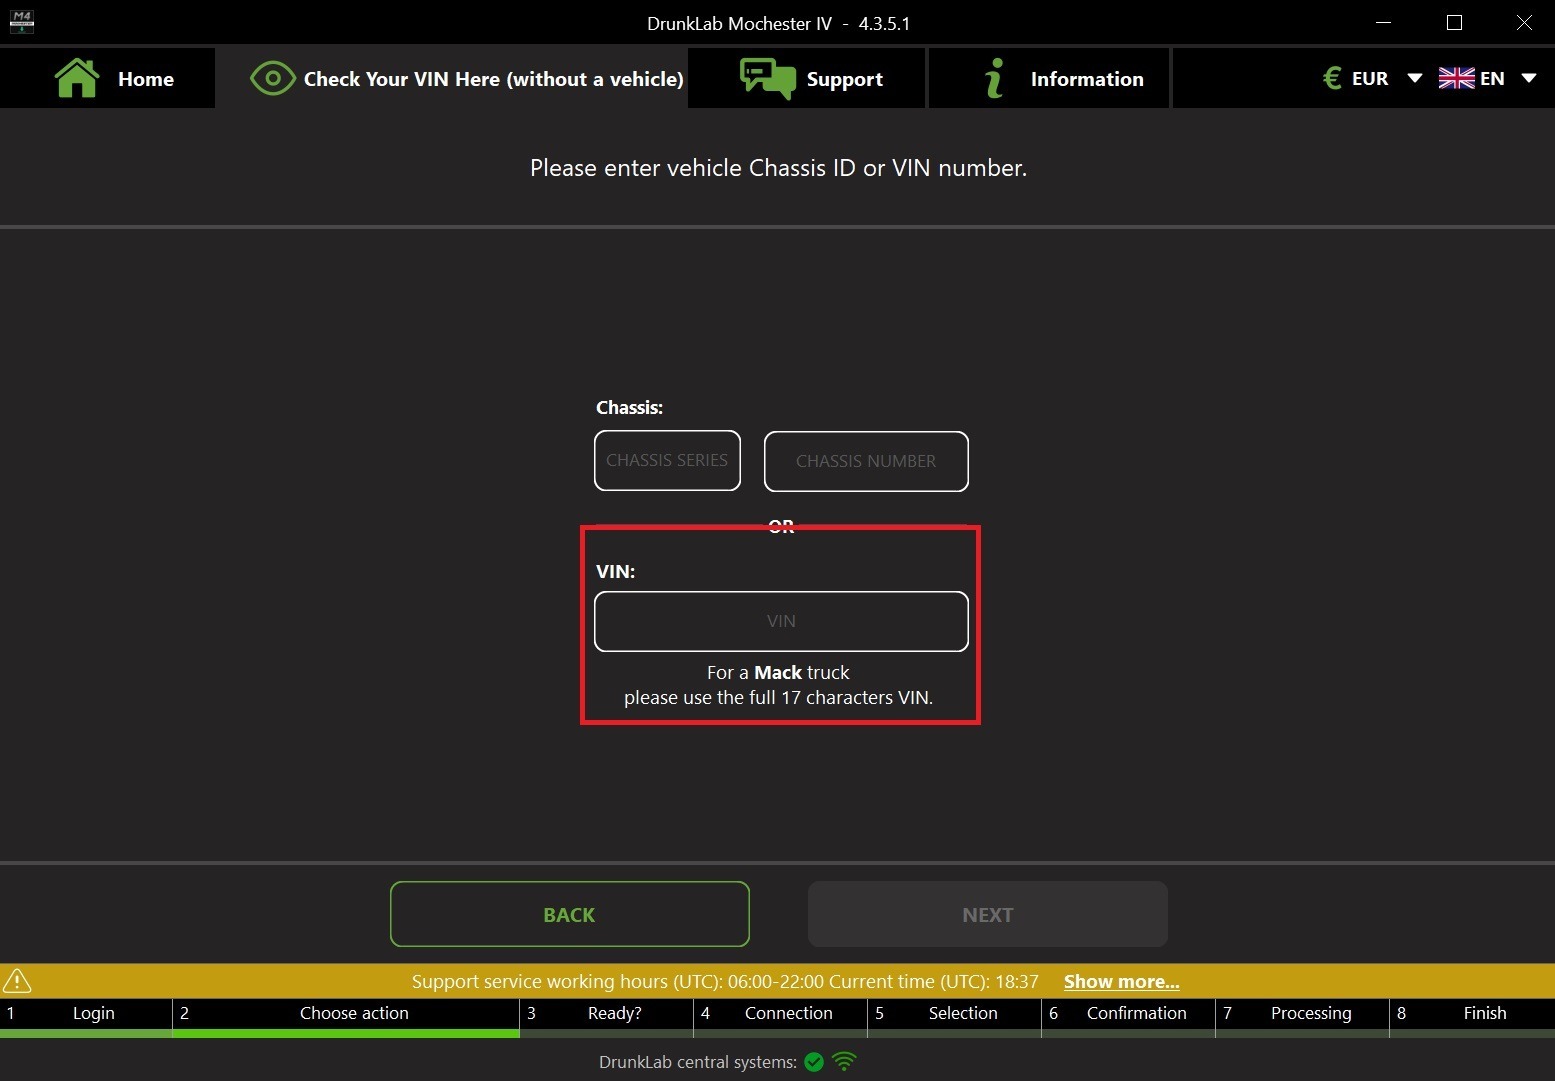Click the Information 'i' icon

pos(993,78)
